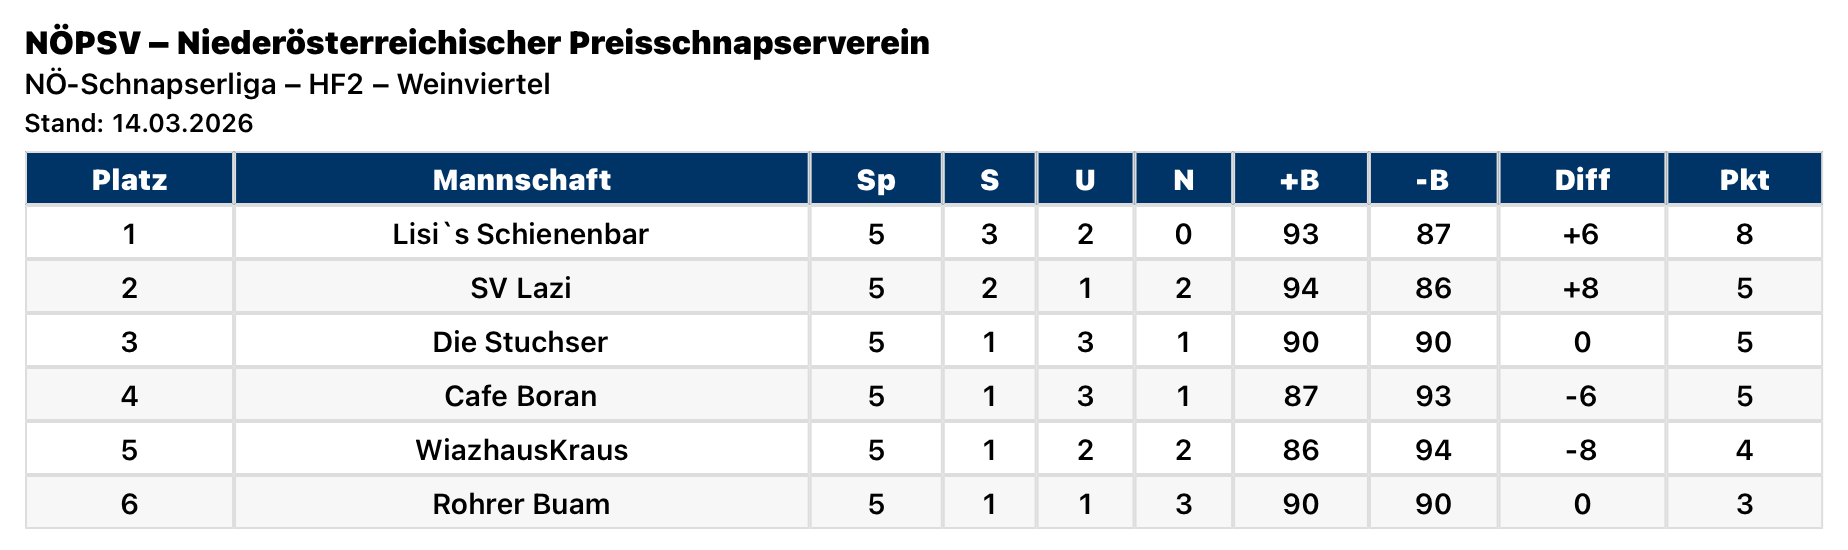Click the -B column header
Viewport: 1848px width, 550px height.
click(x=1432, y=180)
